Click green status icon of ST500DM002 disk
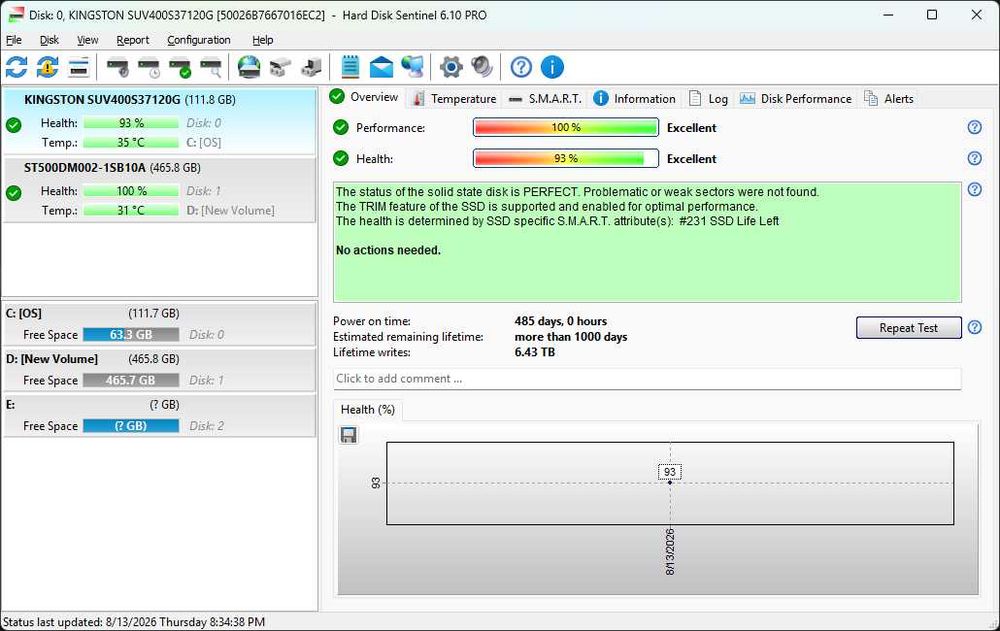 pyautogui.click(x=14, y=193)
